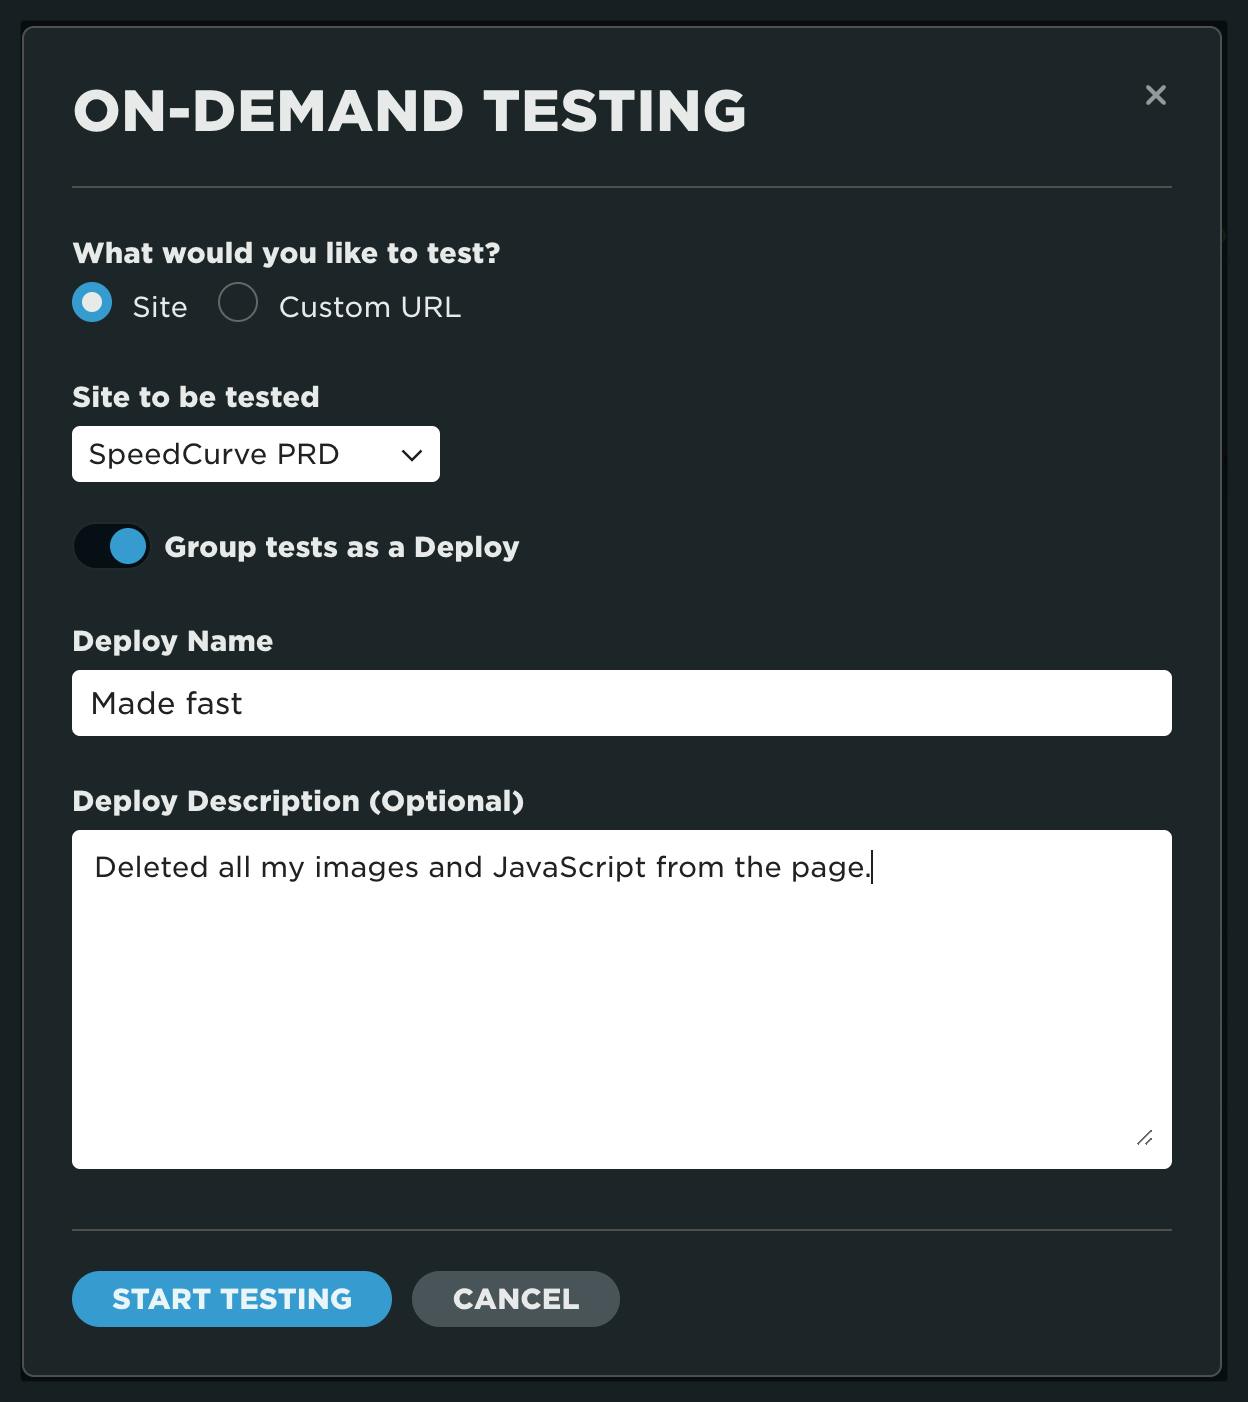
Task: Click the "Deploy Description (Optional)" label
Action: point(298,801)
